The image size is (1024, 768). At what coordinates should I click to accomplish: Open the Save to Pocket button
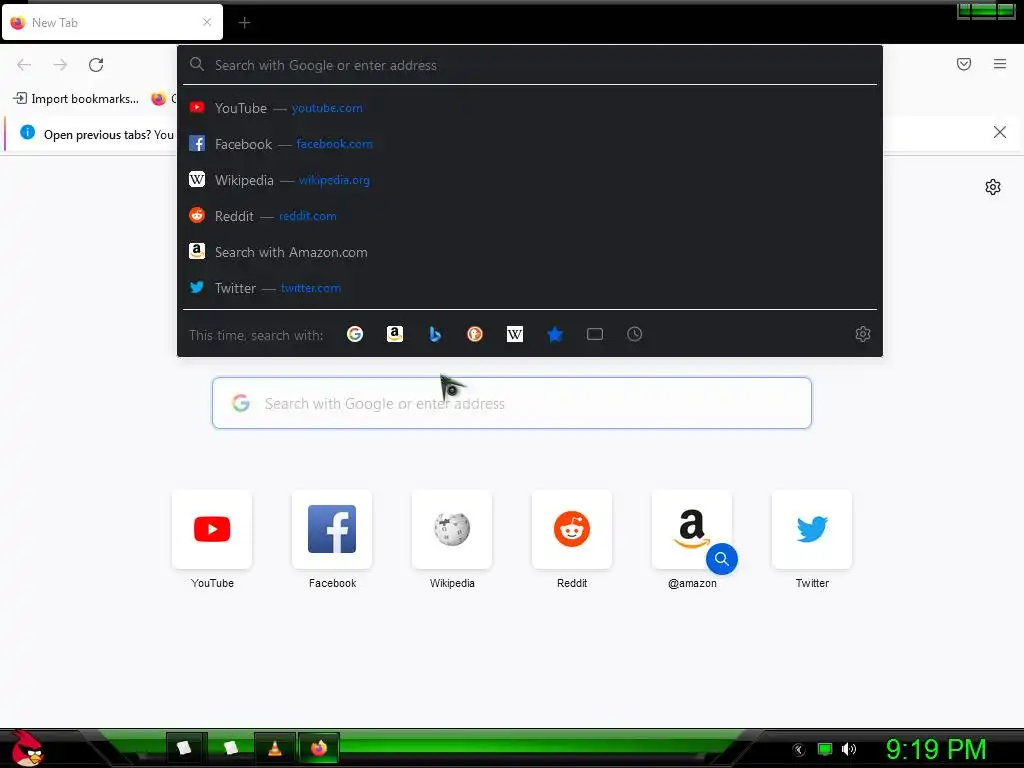click(964, 64)
